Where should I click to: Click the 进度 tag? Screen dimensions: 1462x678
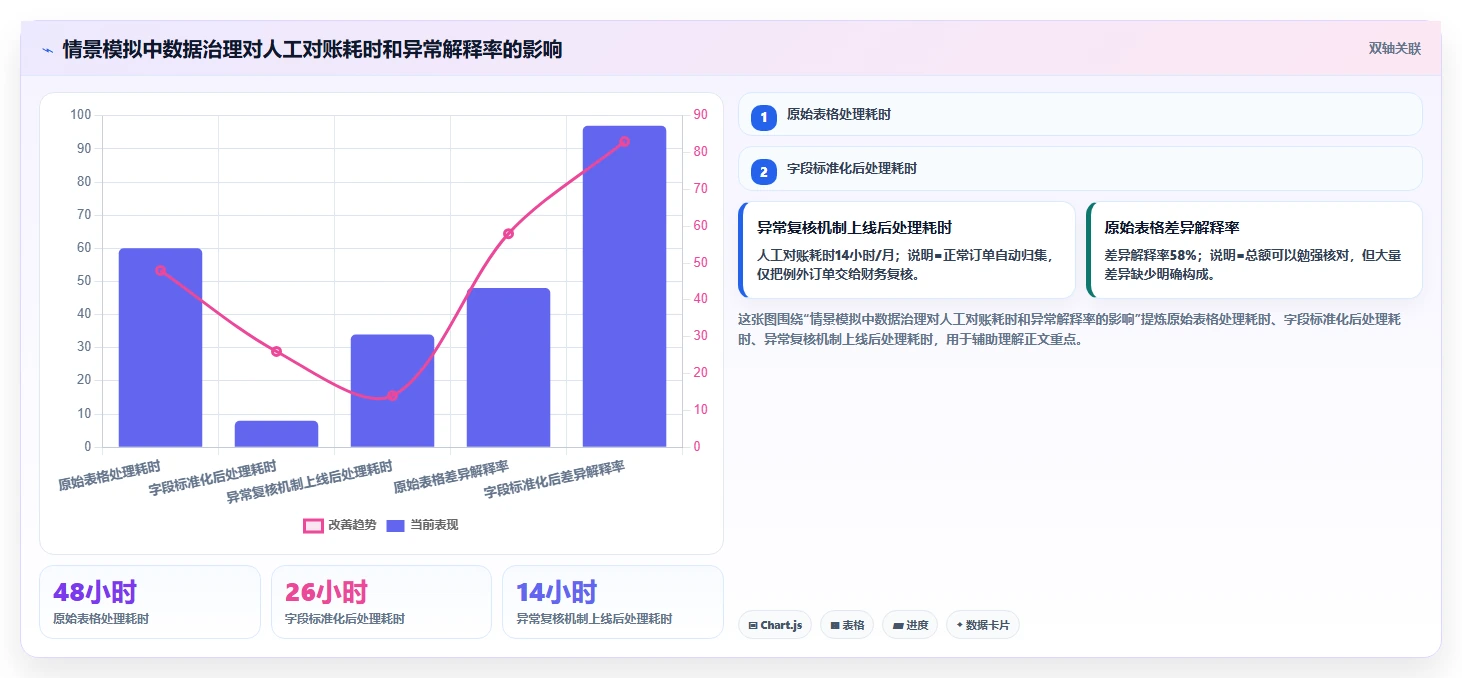(x=910, y=625)
